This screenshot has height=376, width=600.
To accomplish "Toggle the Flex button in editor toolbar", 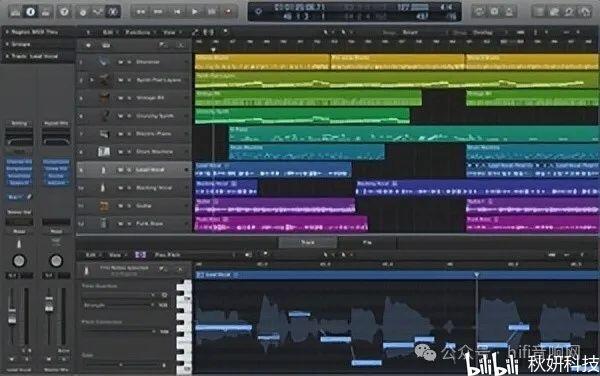I will click(140, 255).
